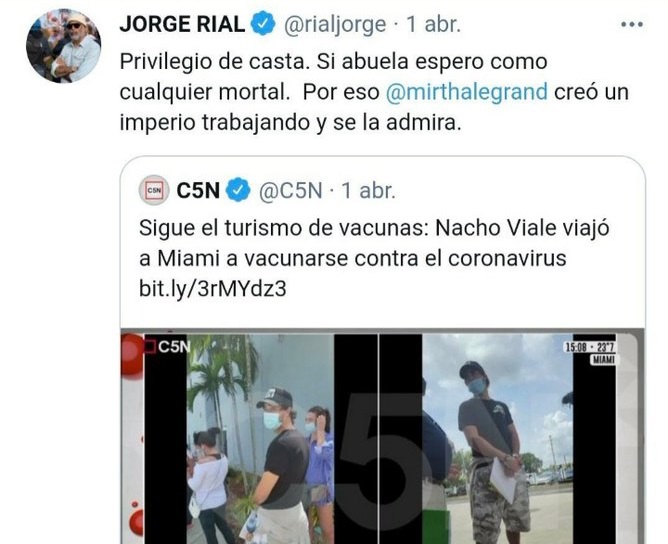The height and width of the screenshot is (544, 668).
Task: Click the verified badge next to JORGE RIAL
Action: coord(262,24)
